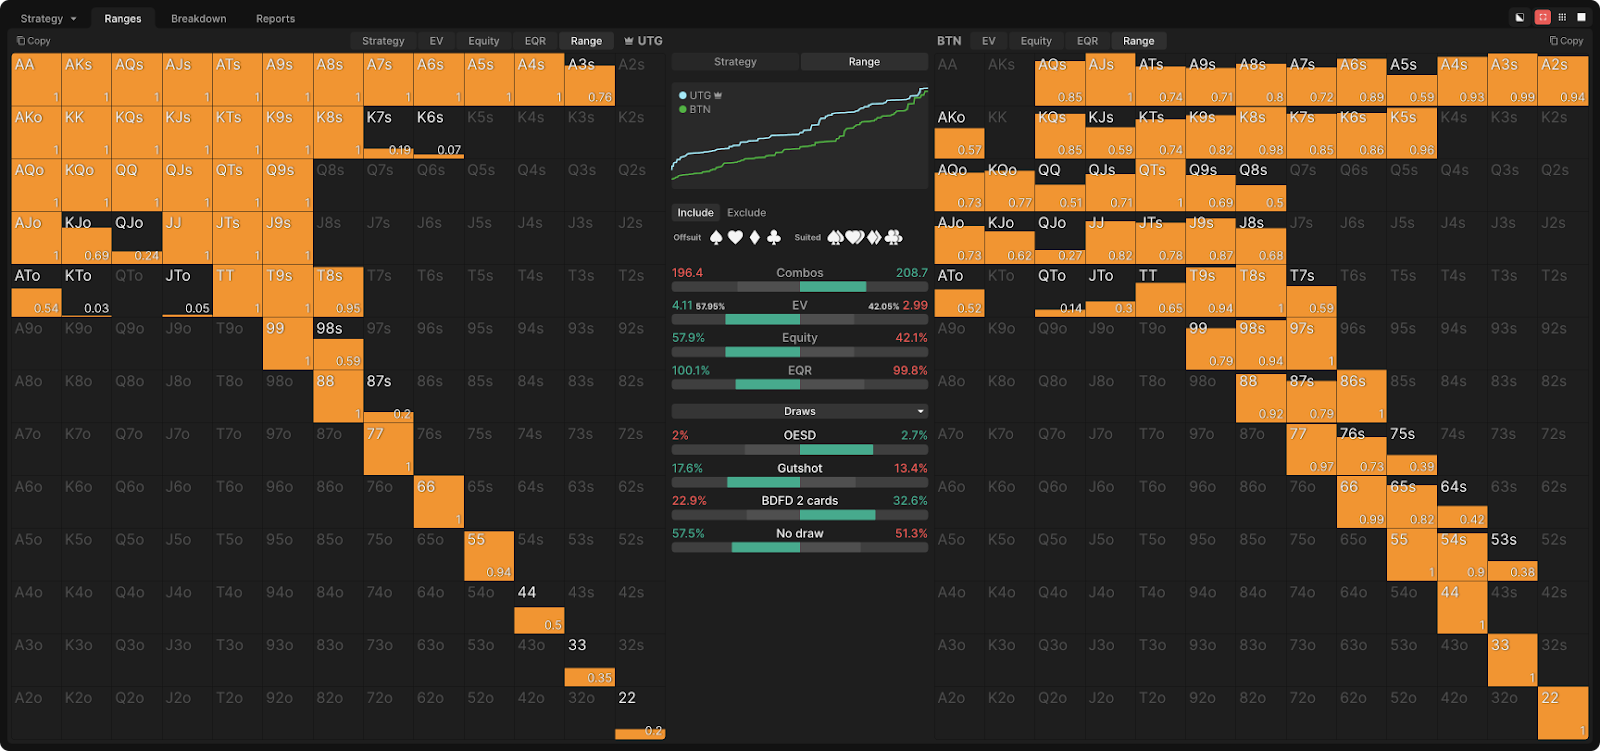Click the Equity comparison bar
The image size is (1600, 751).
tap(800, 352)
